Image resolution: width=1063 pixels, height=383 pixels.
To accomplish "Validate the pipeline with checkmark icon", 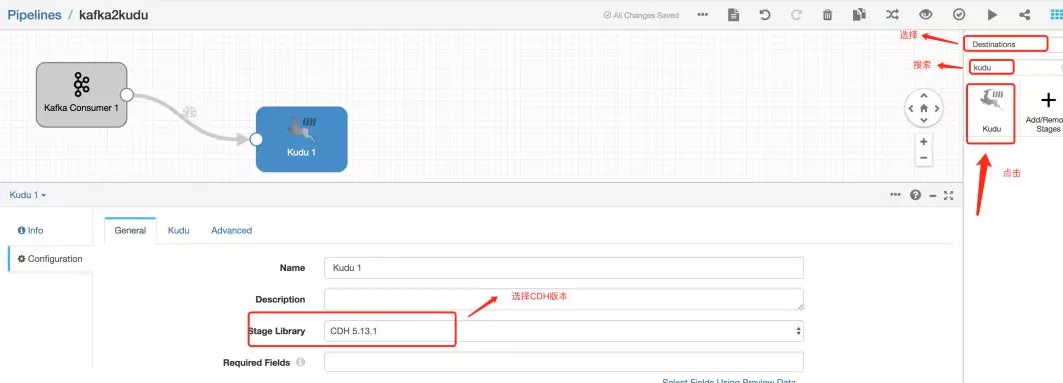I will 959,14.
